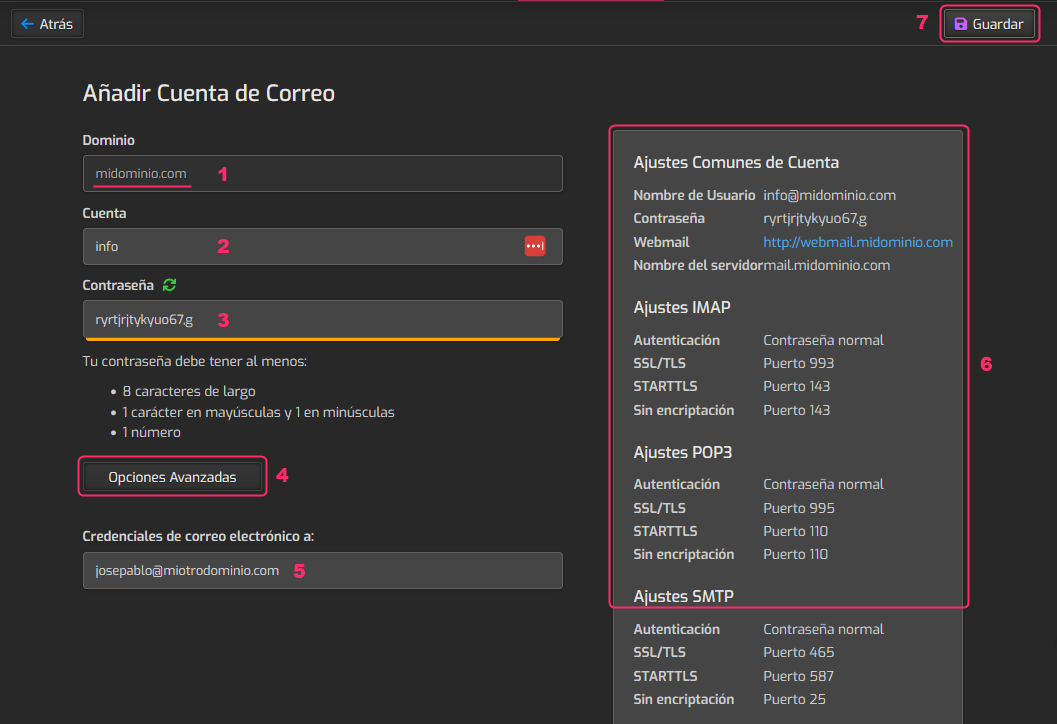1057x724 pixels.
Task: Click the Ajustes POP3 heading
Action: 683,452
